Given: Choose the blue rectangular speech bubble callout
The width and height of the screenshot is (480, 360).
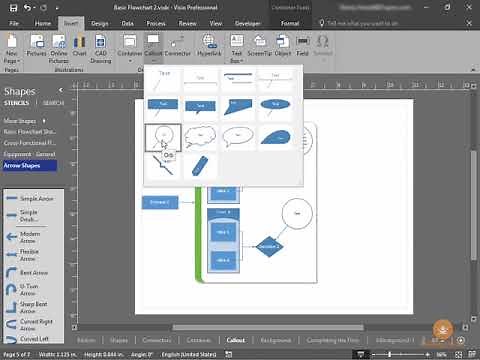Looking at the screenshot, I should (x=200, y=108).
